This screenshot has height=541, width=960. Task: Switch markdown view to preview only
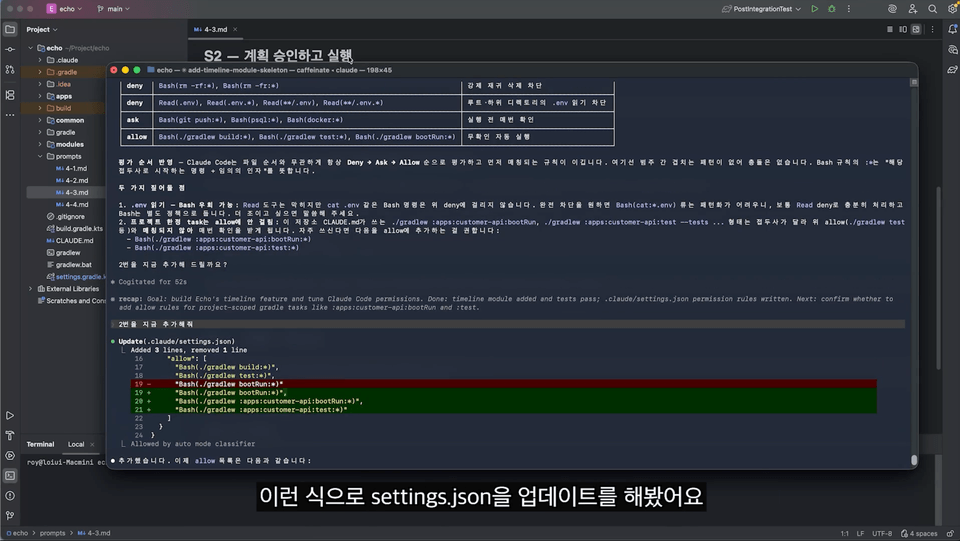click(916, 29)
